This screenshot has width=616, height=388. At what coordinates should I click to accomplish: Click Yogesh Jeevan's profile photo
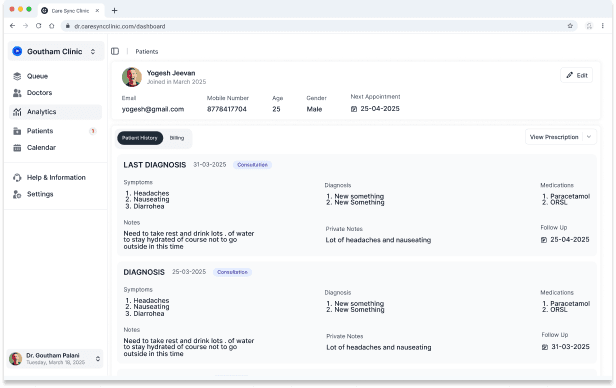pos(132,77)
